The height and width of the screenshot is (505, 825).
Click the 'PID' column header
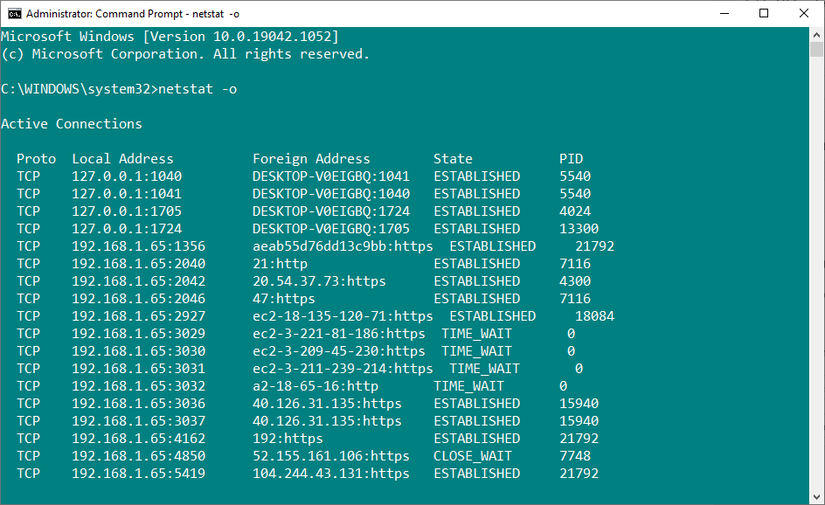[571, 159]
